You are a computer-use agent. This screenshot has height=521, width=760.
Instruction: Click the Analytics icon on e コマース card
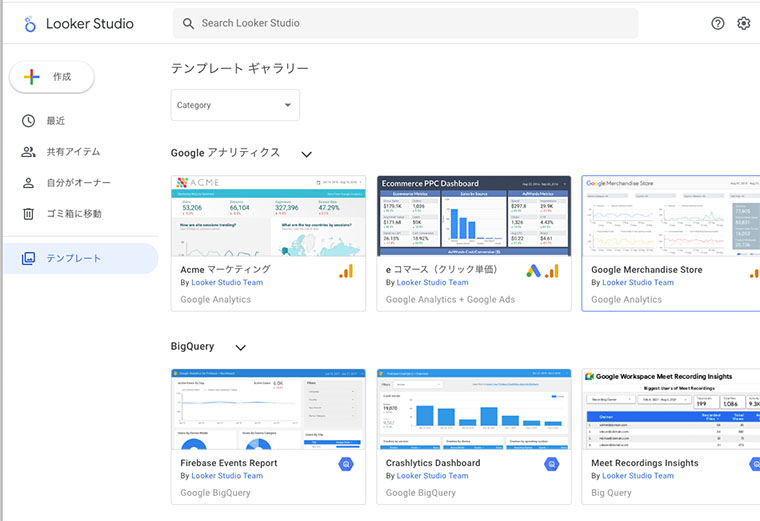tap(552, 271)
